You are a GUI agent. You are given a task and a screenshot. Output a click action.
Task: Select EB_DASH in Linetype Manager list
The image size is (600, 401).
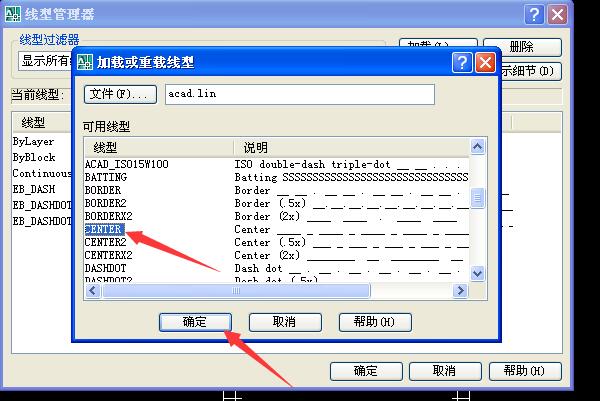[x=34, y=190]
